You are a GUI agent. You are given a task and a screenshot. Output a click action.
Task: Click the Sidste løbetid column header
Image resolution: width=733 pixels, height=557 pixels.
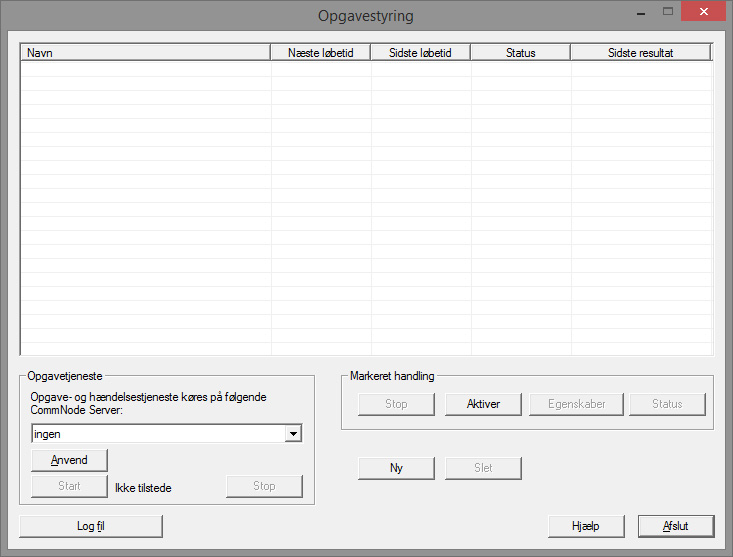(x=421, y=53)
